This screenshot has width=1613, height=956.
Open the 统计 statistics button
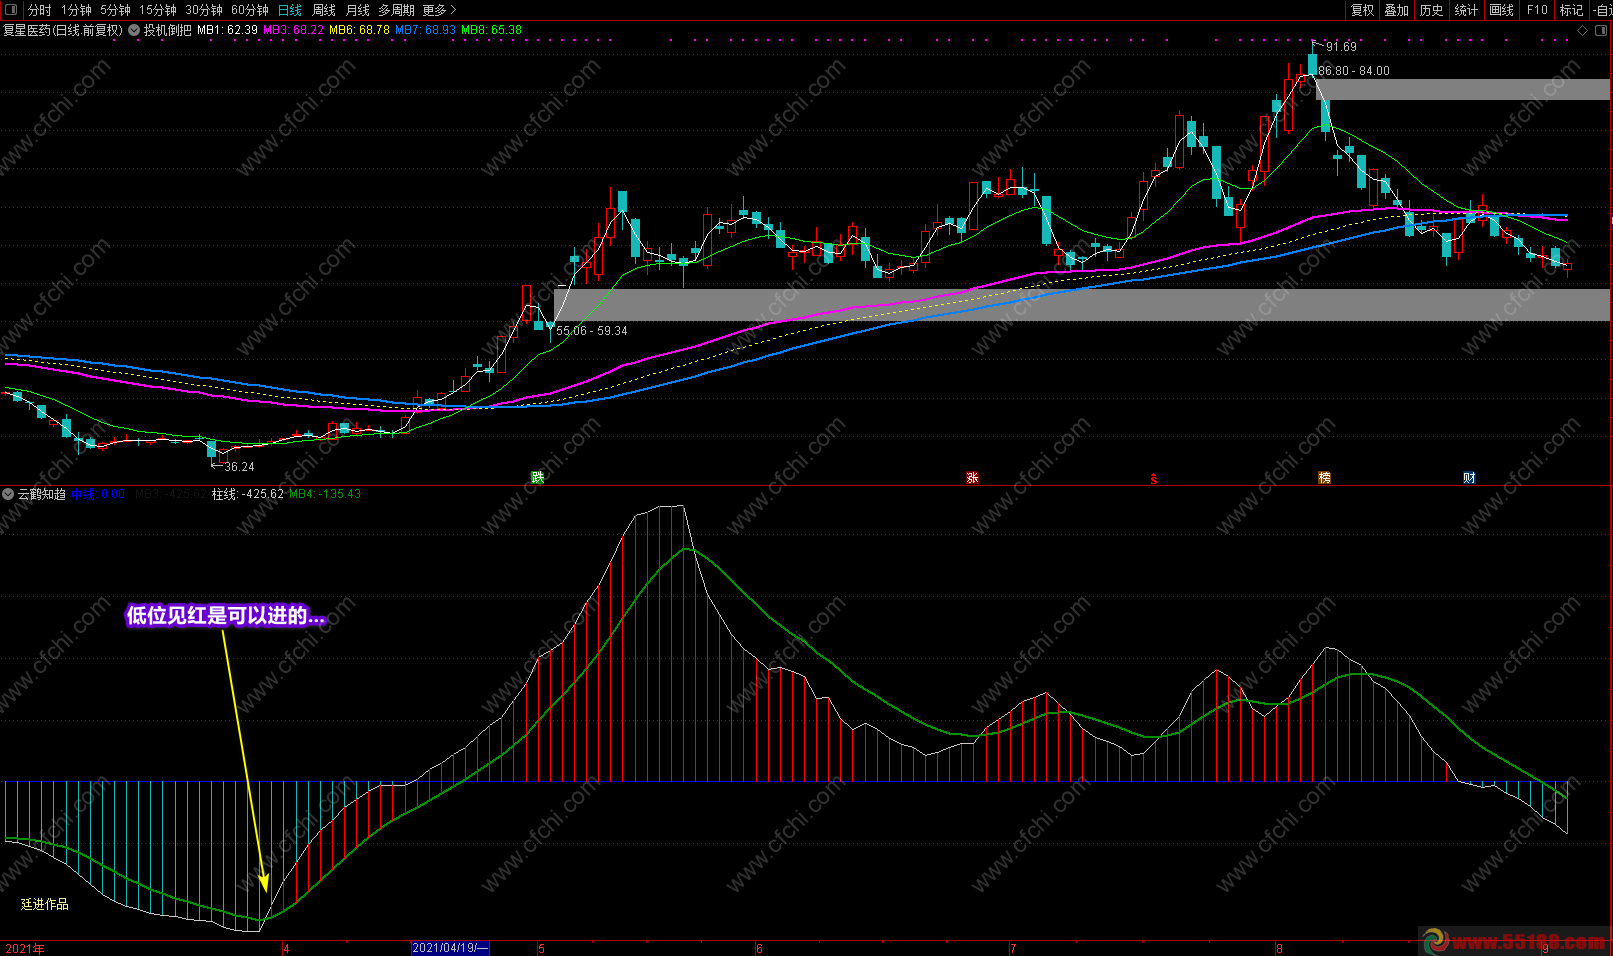pos(1466,10)
